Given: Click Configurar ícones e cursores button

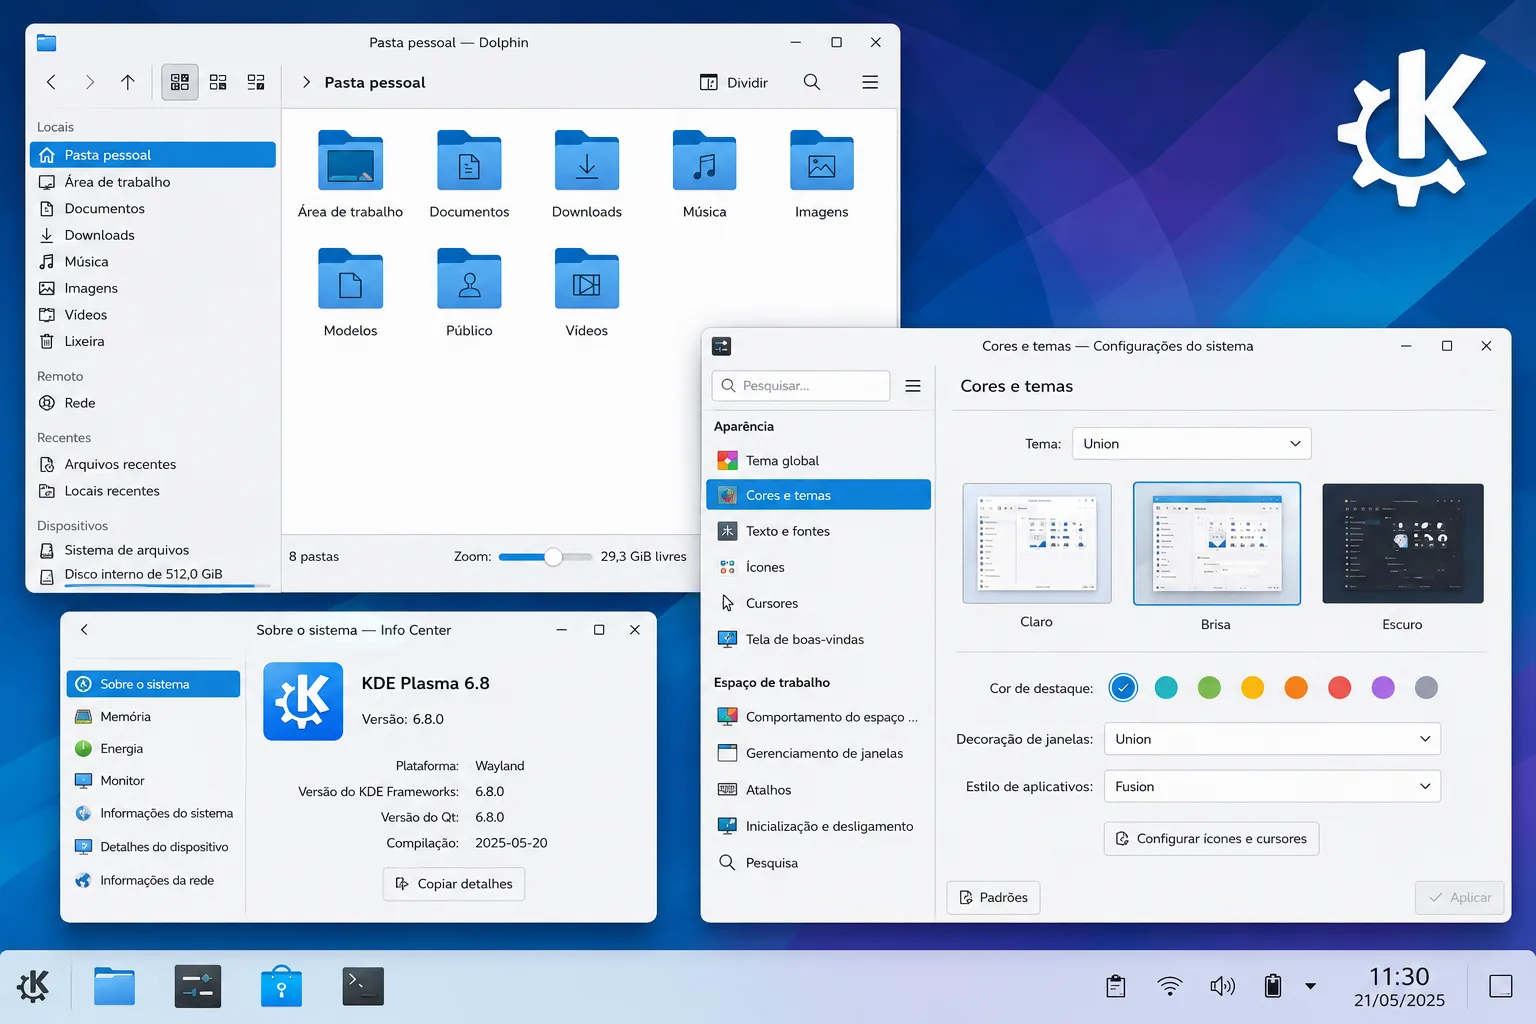Looking at the screenshot, I should click(1211, 839).
